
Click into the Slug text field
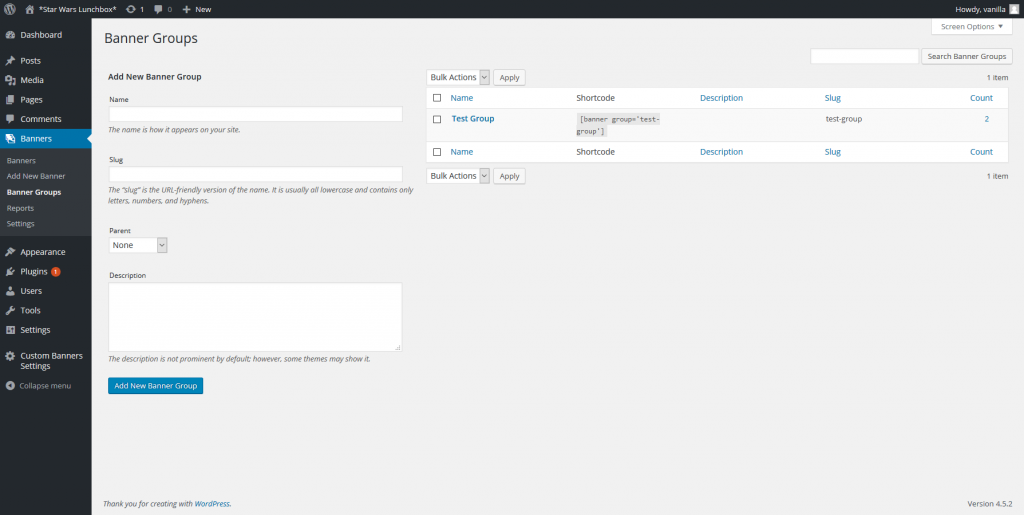click(x=255, y=174)
